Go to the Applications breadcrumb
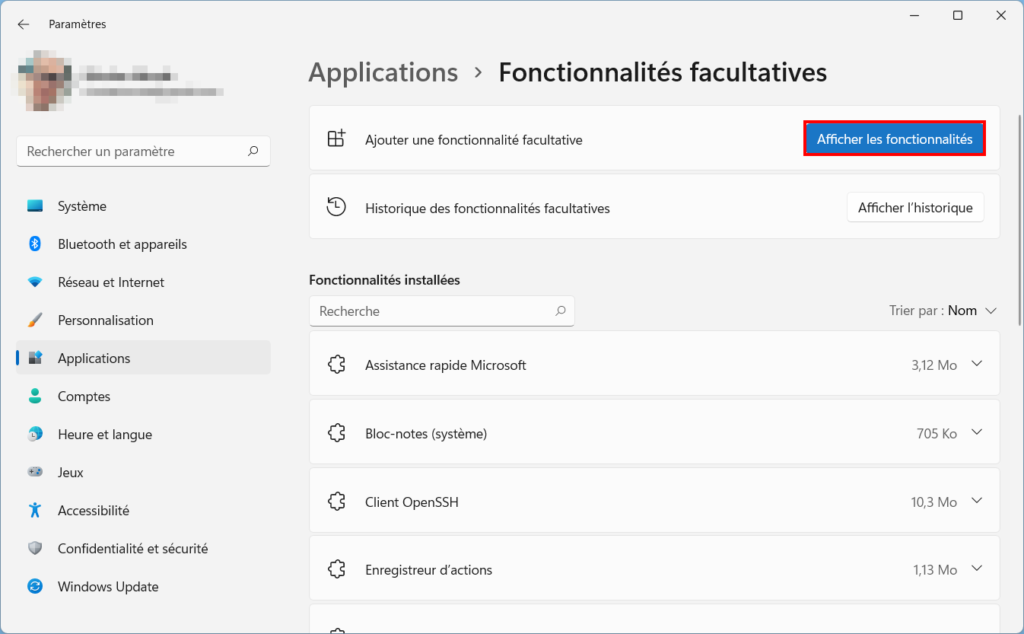 [383, 72]
